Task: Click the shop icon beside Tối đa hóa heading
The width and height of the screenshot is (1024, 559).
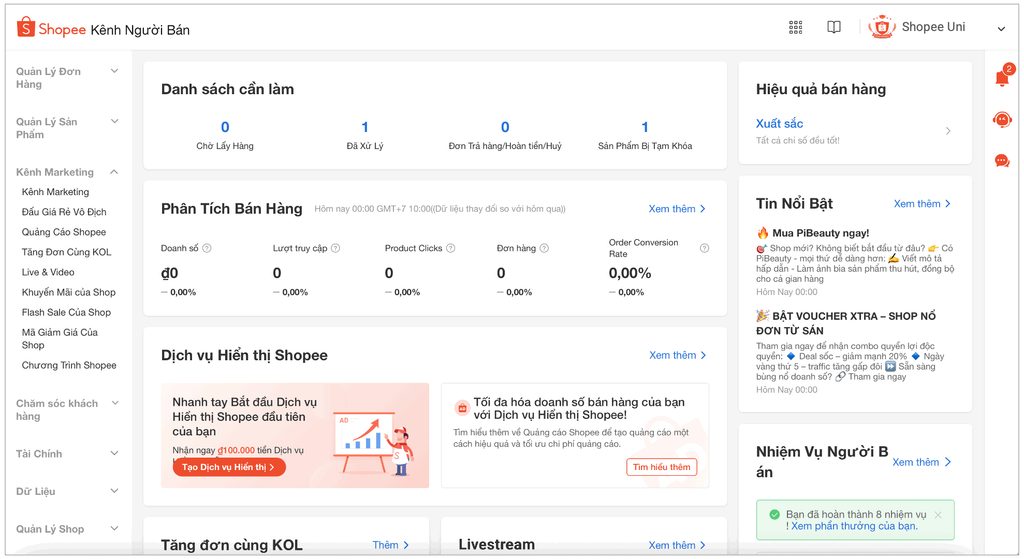Action: [x=462, y=408]
